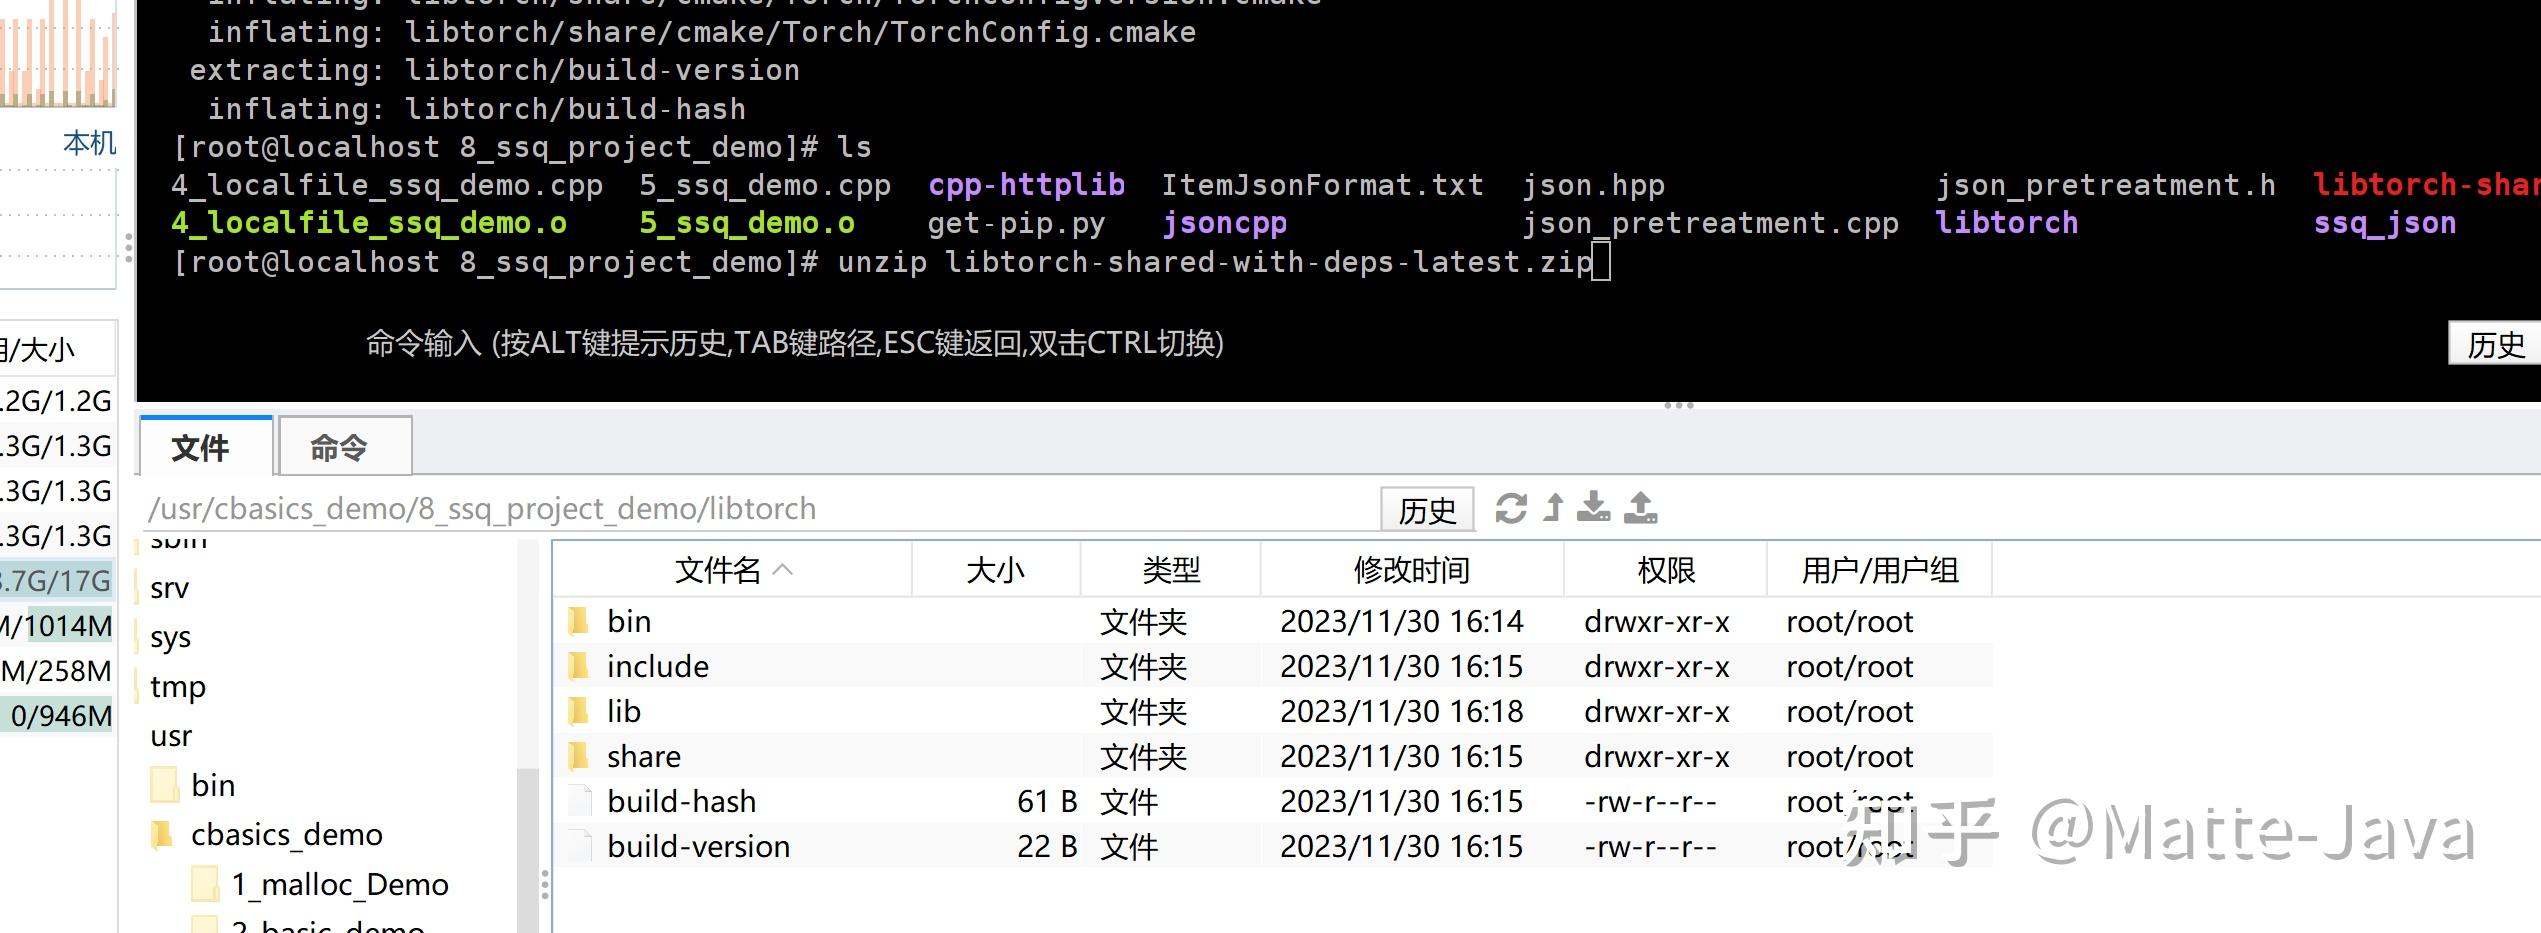
Task: Open the share folder icon in file list
Action: pos(578,756)
